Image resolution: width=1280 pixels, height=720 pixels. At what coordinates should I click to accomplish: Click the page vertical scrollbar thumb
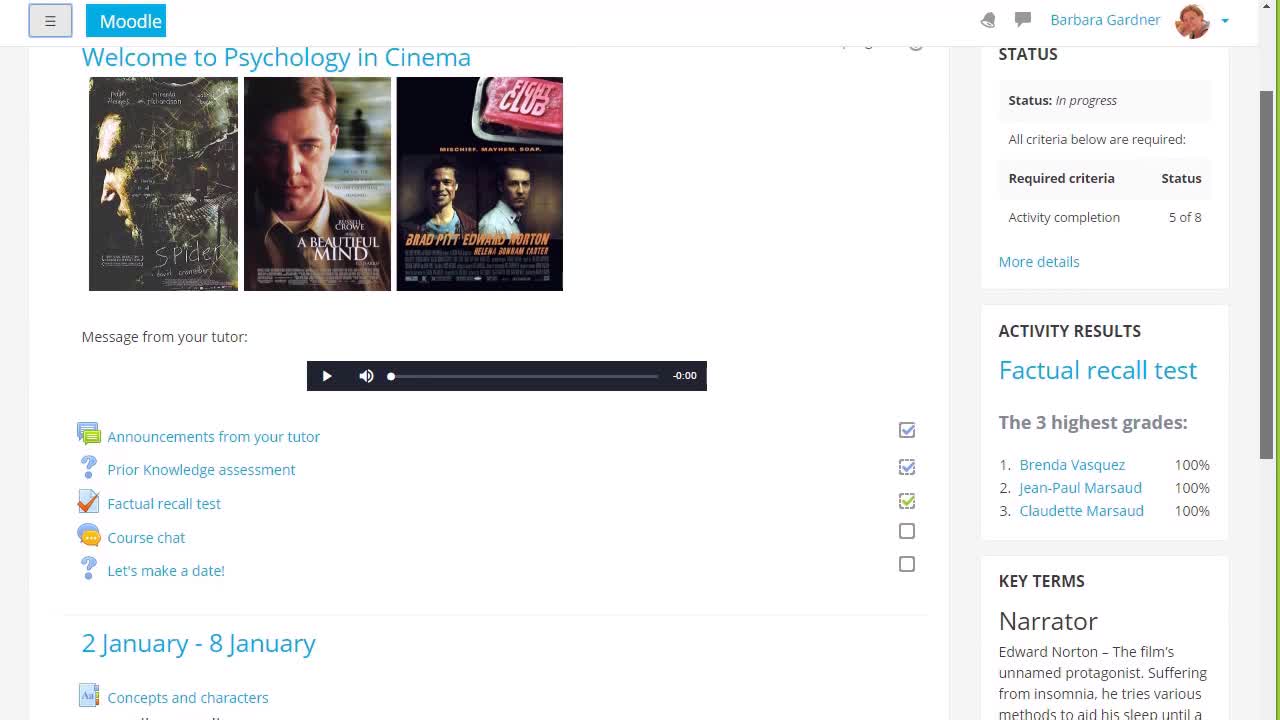(1266, 274)
